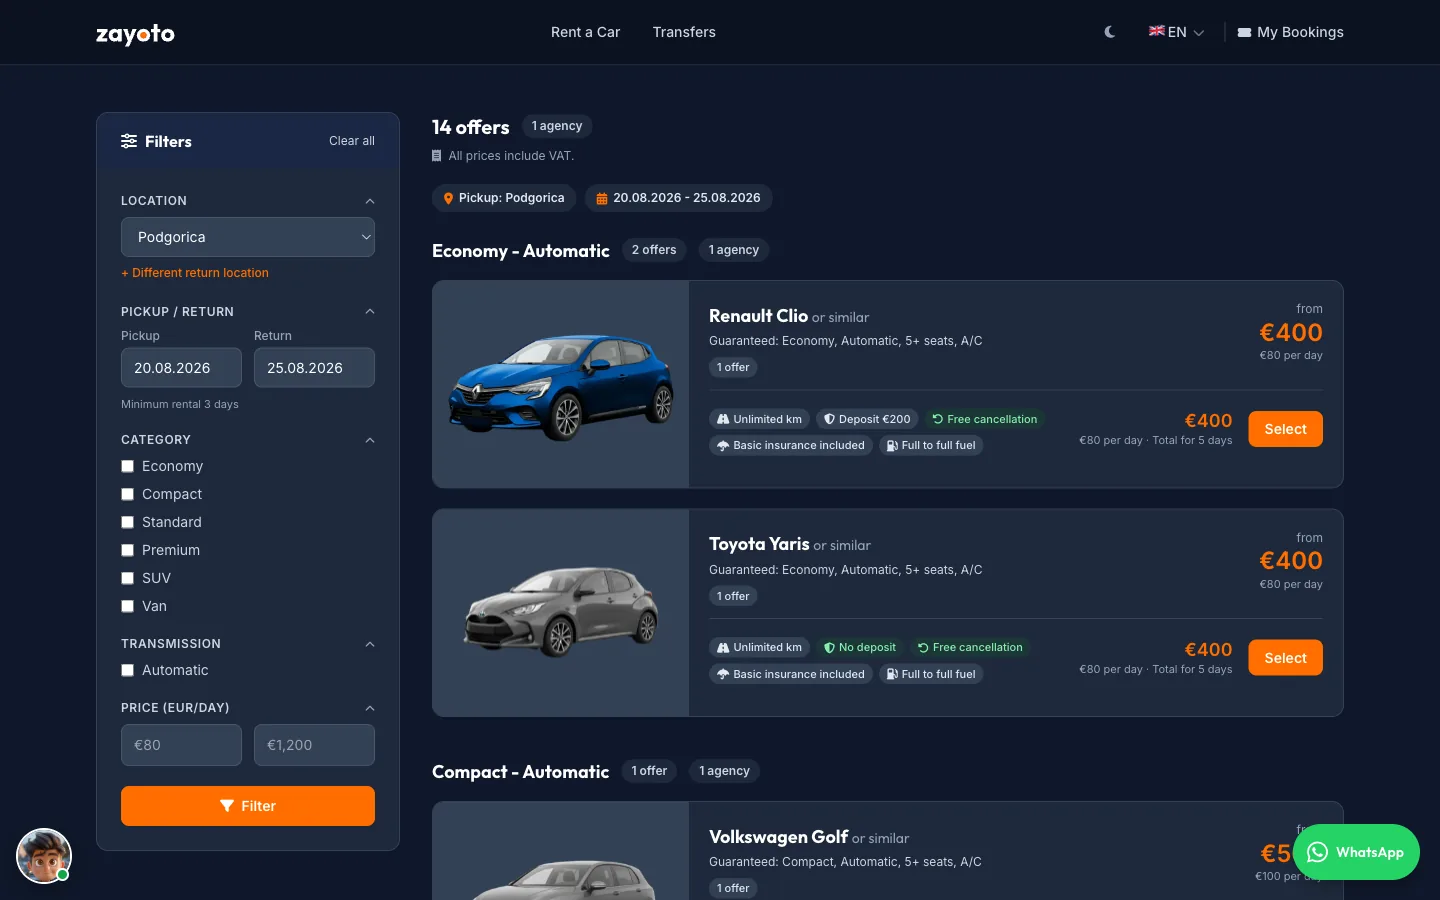Tick the Standard category checkbox

point(127,522)
